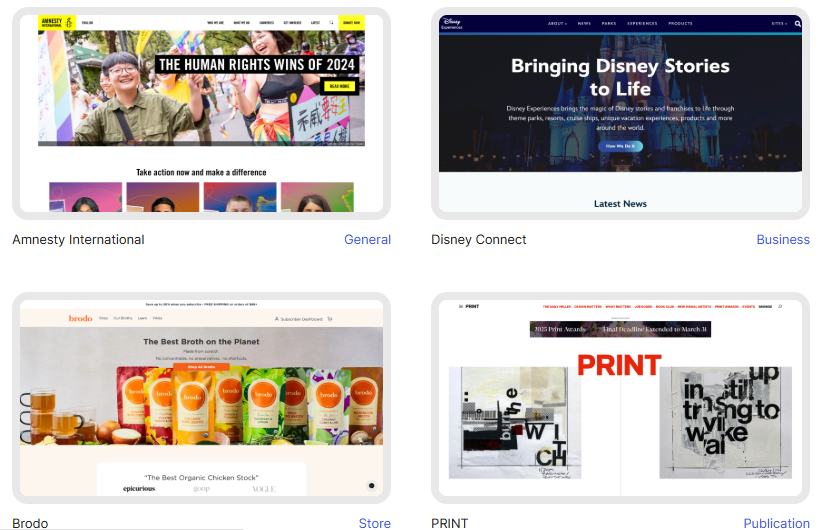Click the General category link

click(x=367, y=240)
